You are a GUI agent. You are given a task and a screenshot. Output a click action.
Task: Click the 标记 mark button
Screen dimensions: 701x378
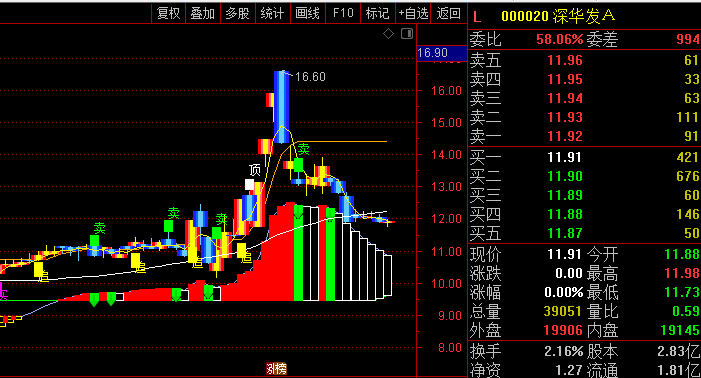pyautogui.click(x=378, y=13)
